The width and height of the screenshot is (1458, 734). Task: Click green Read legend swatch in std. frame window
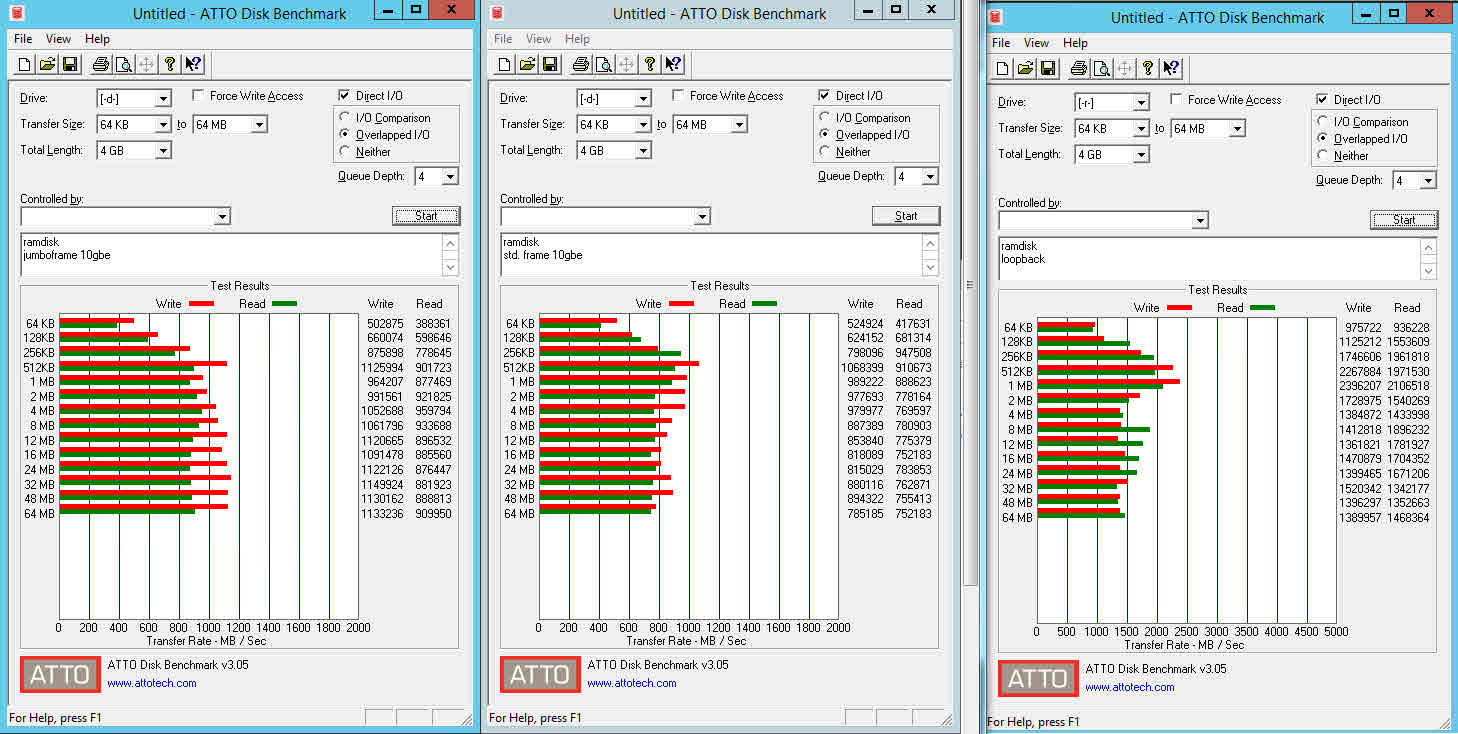(x=764, y=304)
